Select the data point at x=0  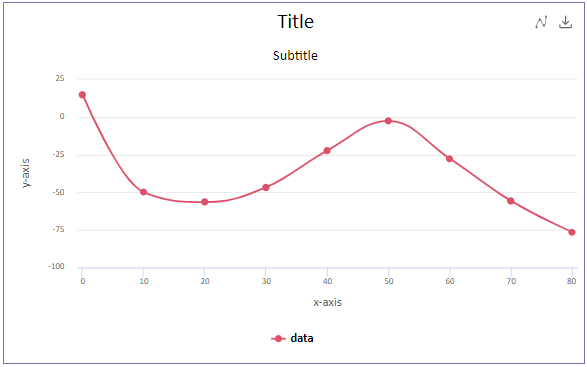coord(82,95)
